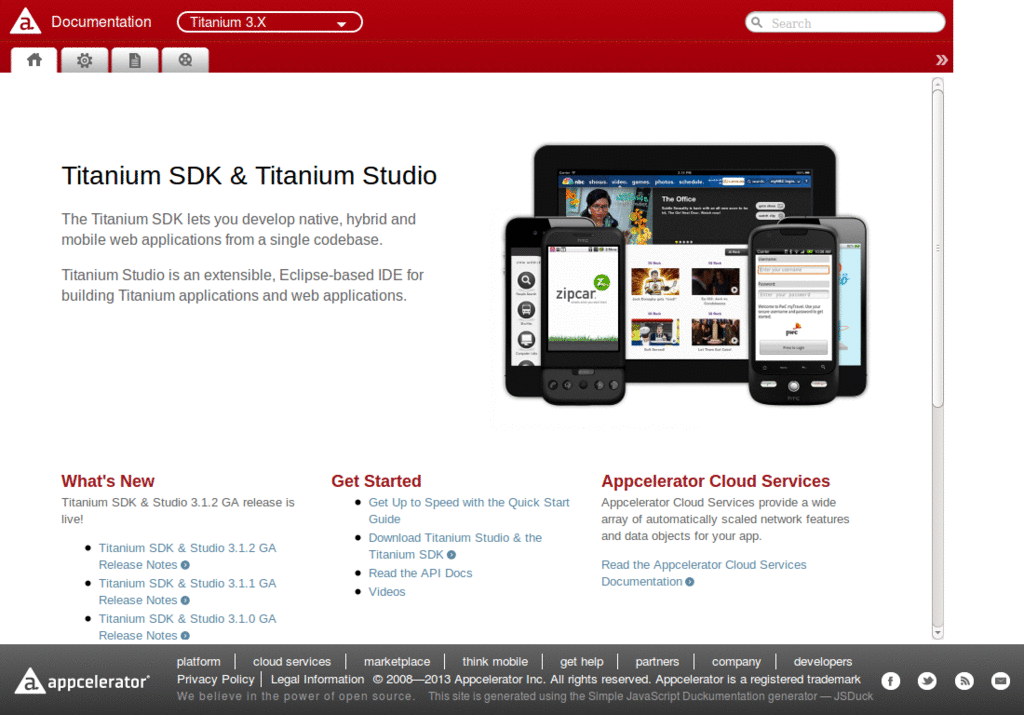Open the Videos link under Get Started
This screenshot has width=1024, height=715.
tap(387, 592)
